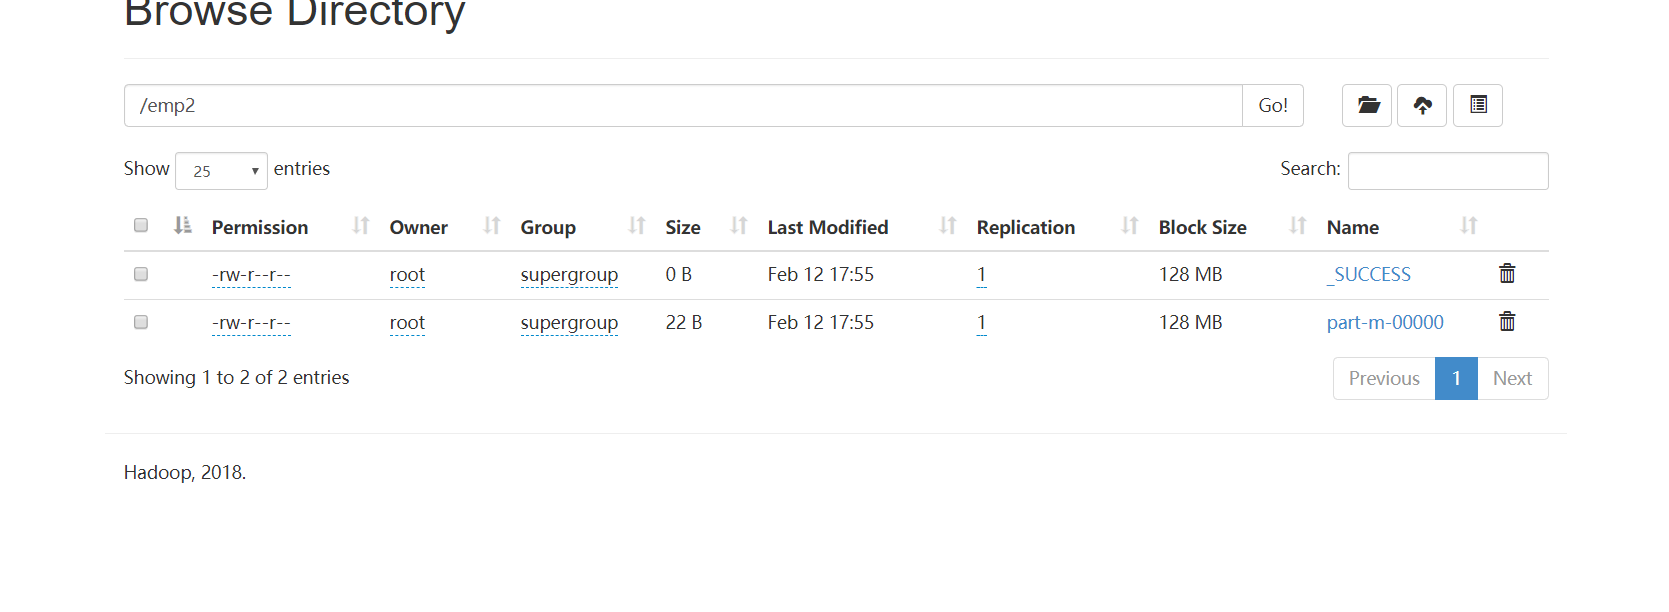
Task: Edit permission -rw-r--r-- of _SUCCESS row
Action: 251,275
